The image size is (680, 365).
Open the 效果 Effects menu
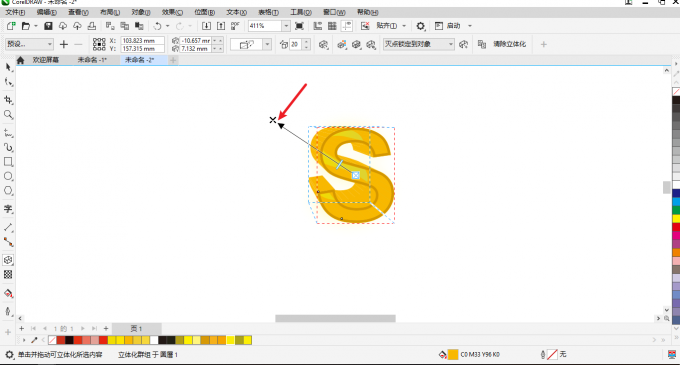(172, 12)
